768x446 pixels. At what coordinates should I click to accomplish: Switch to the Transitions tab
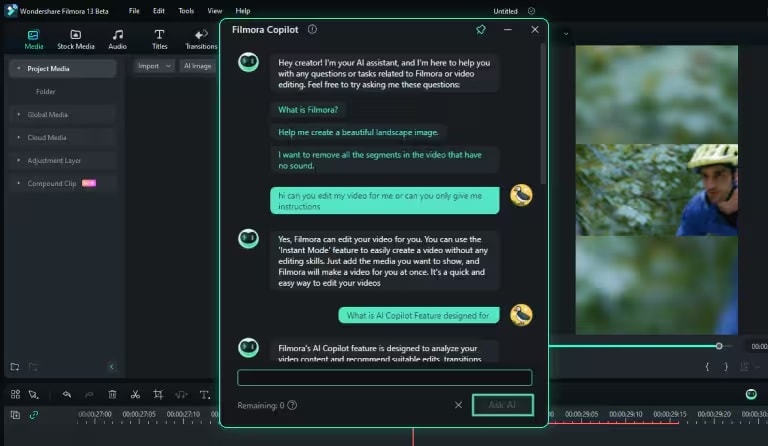pos(201,39)
